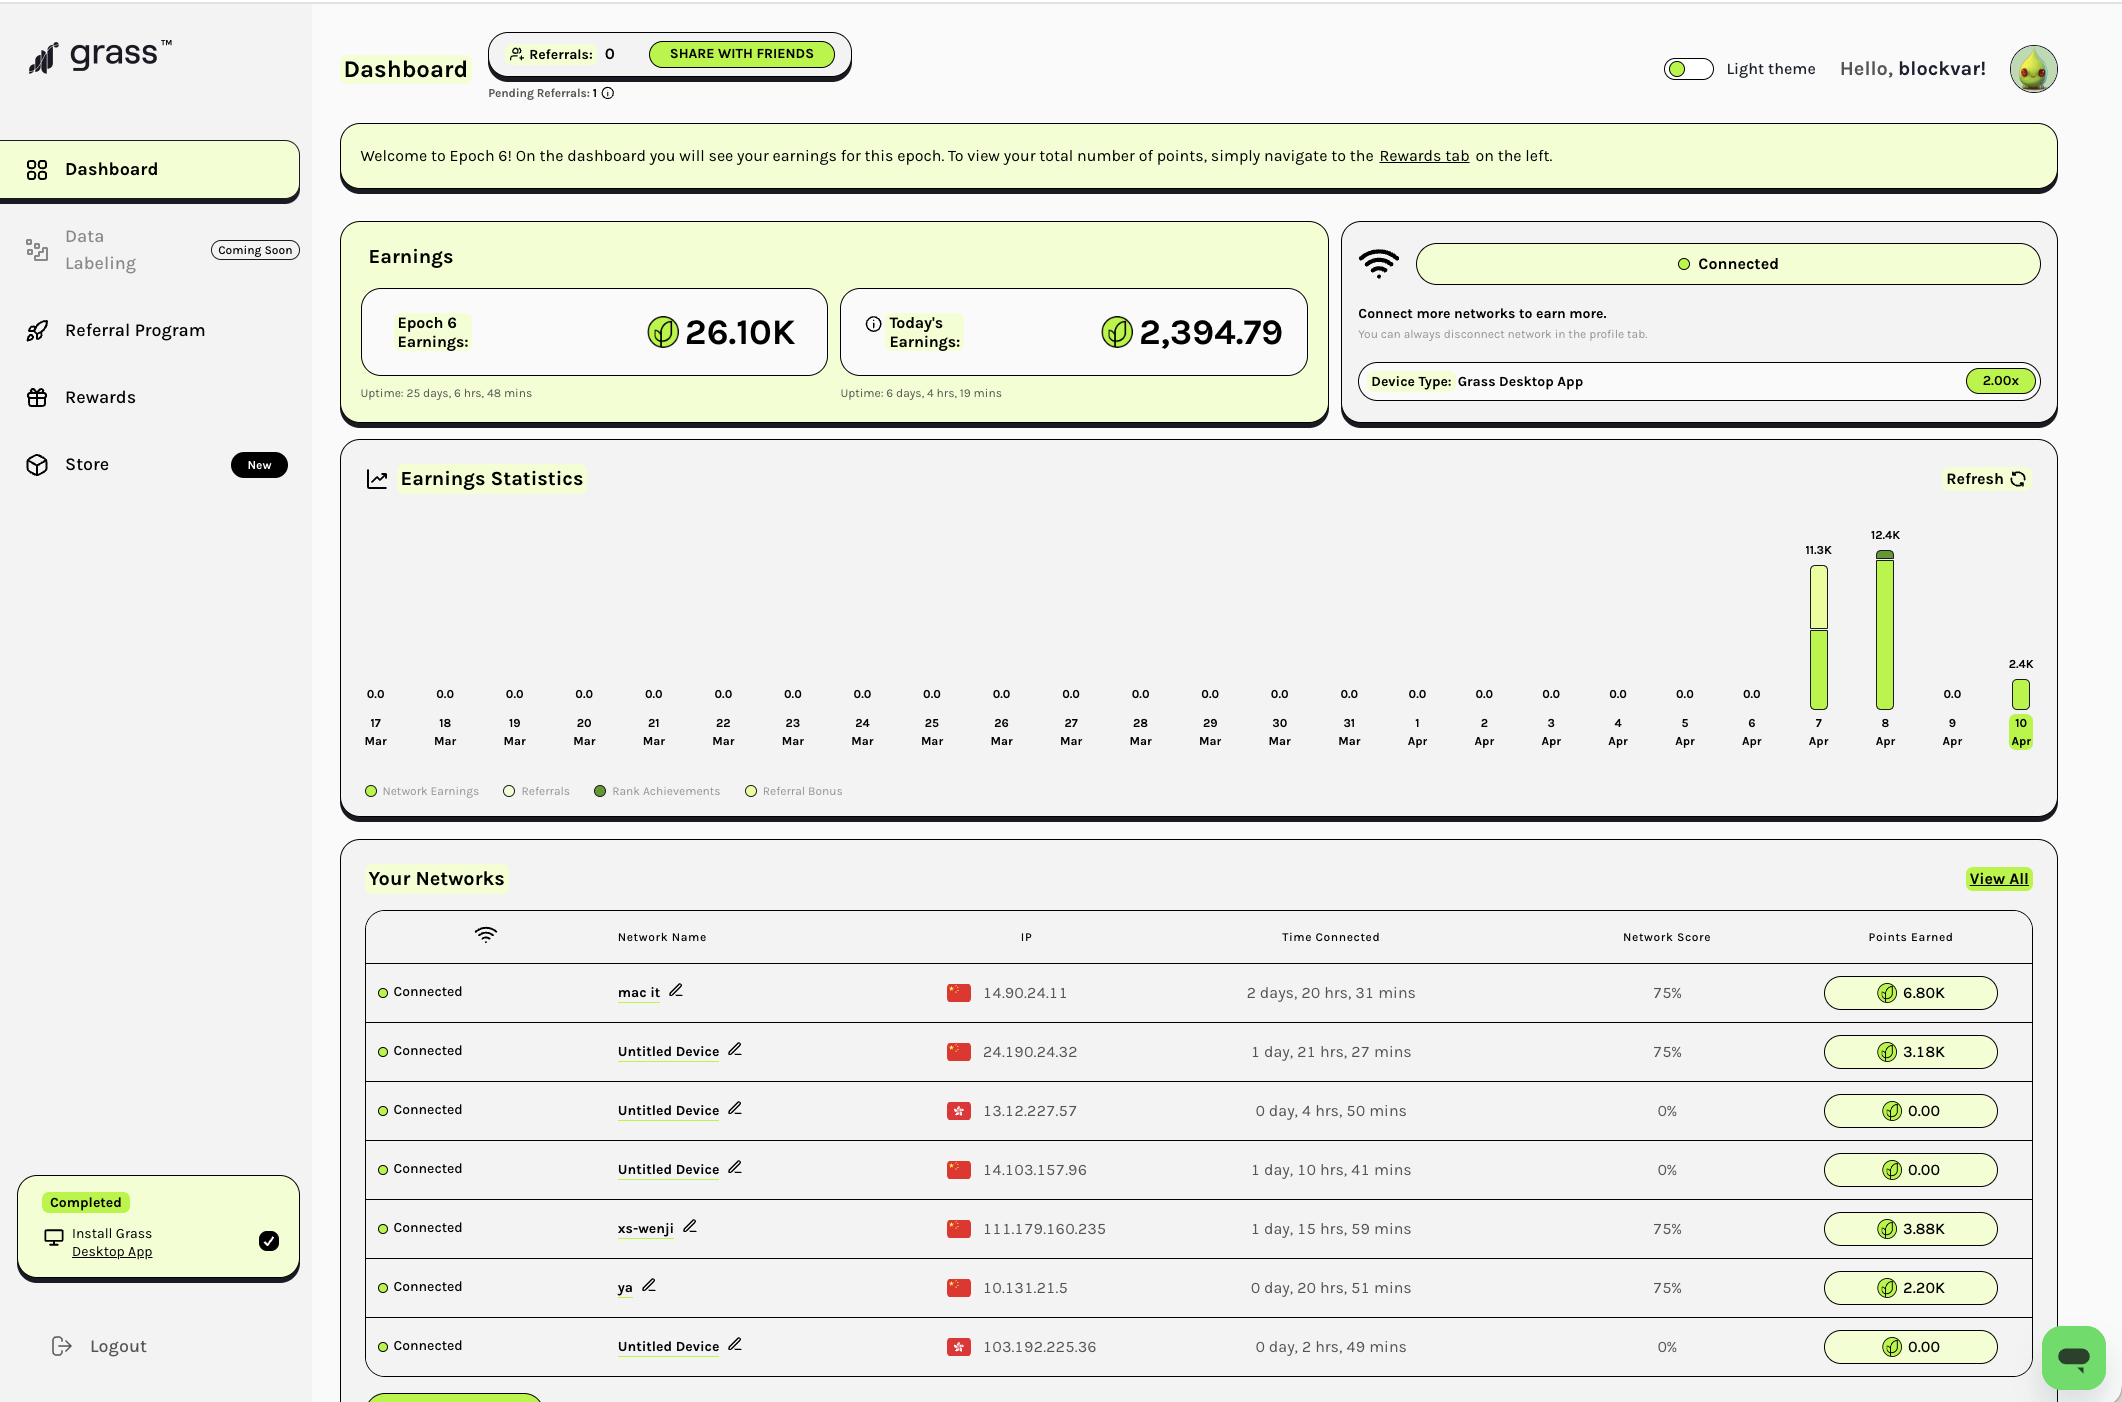Click the completed task checkmark
Viewport: 2122px width, 1402px height.
[269, 1241]
